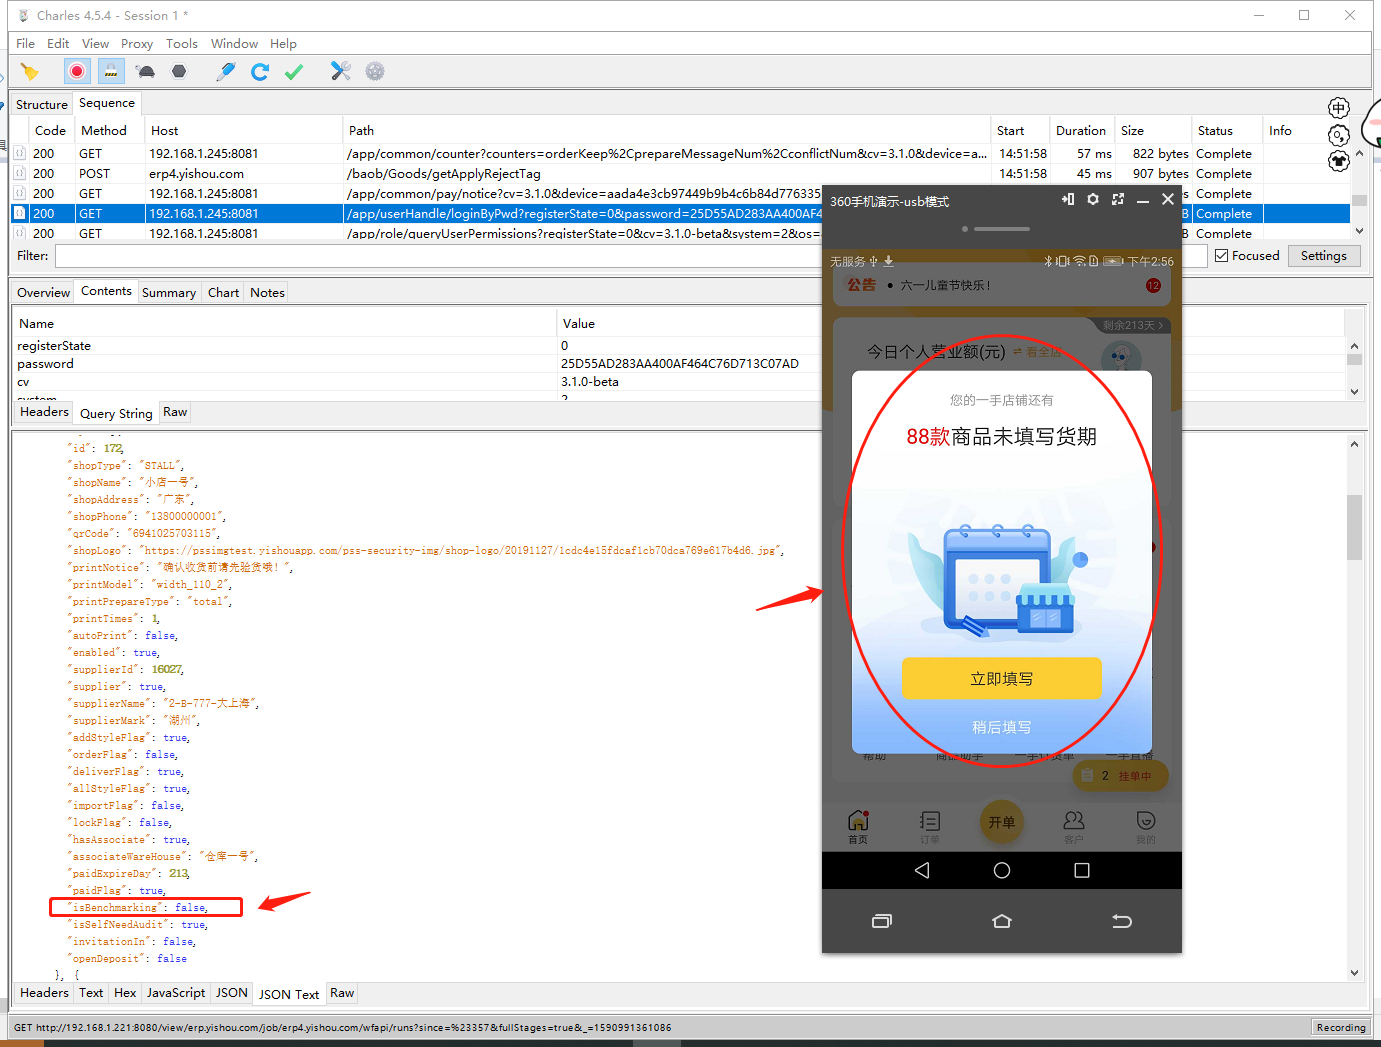
Task: Select the Sequence tab
Action: [x=107, y=103]
